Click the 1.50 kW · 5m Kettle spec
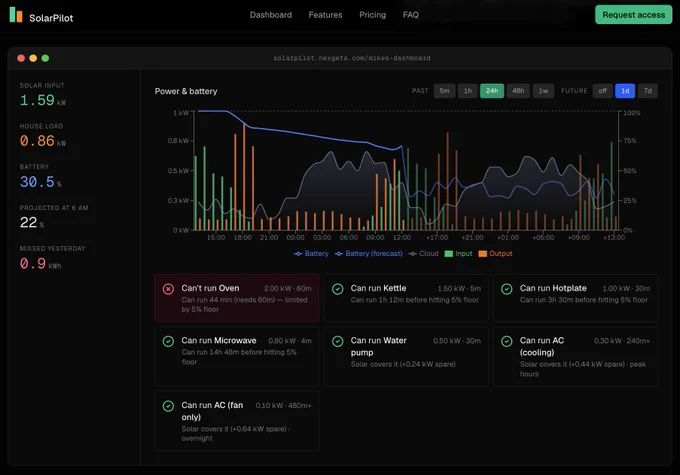The width and height of the screenshot is (680, 475). (x=459, y=288)
